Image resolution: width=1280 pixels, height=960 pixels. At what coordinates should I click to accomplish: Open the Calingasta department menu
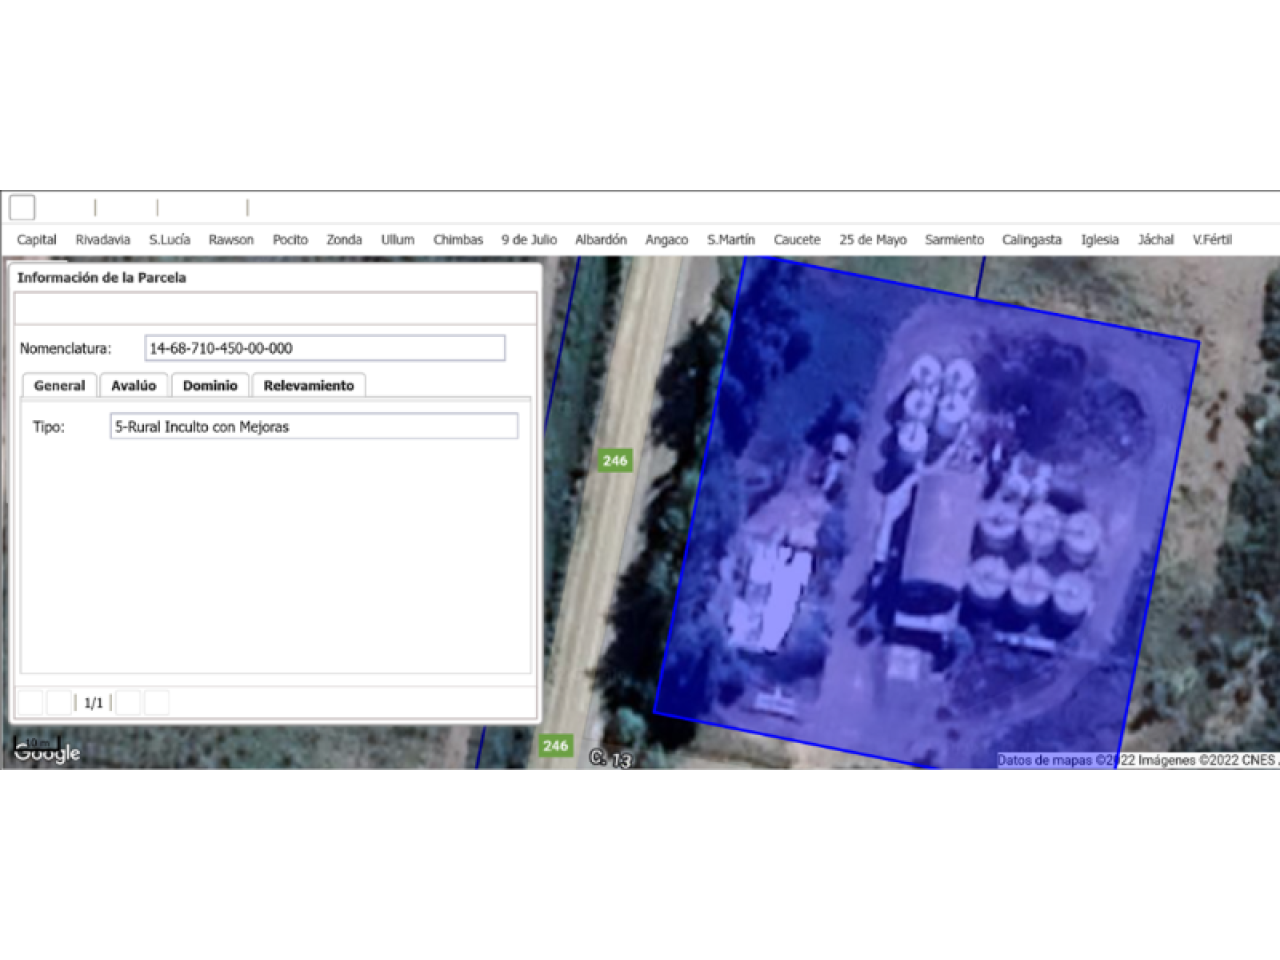1031,240
